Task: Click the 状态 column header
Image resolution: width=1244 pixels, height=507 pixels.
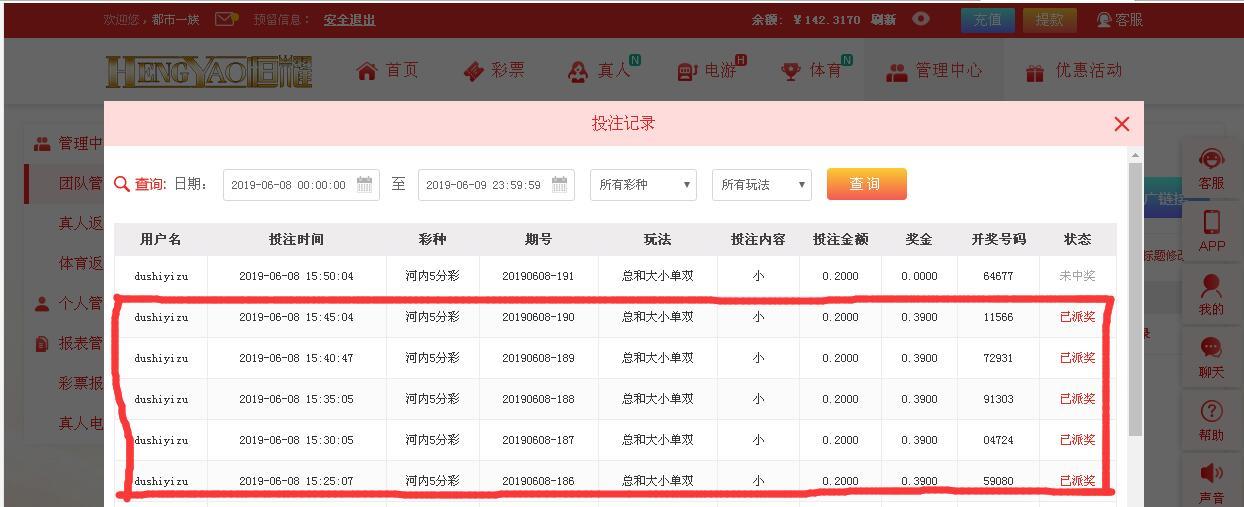Action: click(1078, 240)
